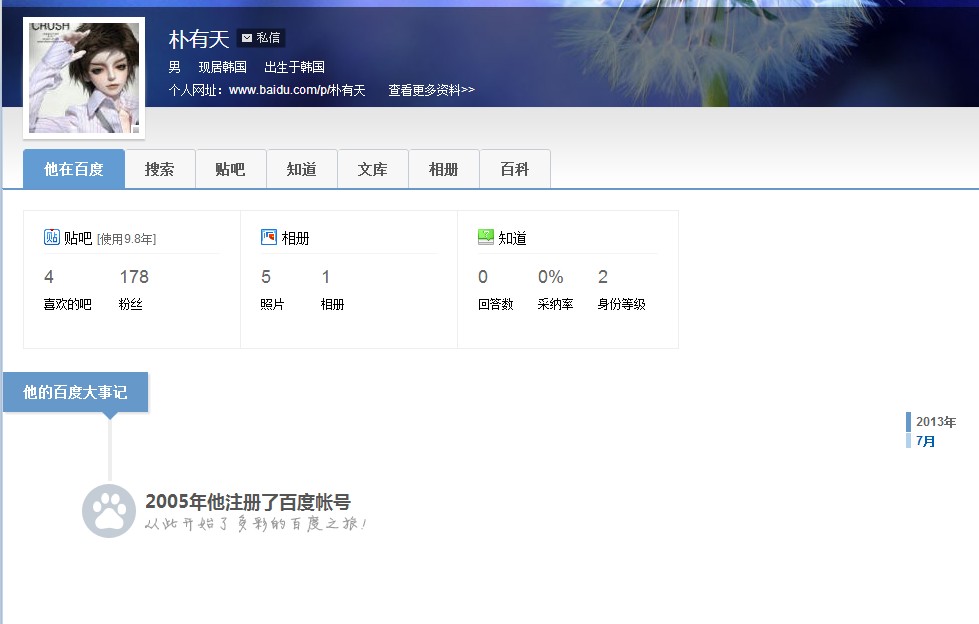Click the 他的百度大事记 header
Image resolution: width=979 pixels, height=624 pixels.
76,392
